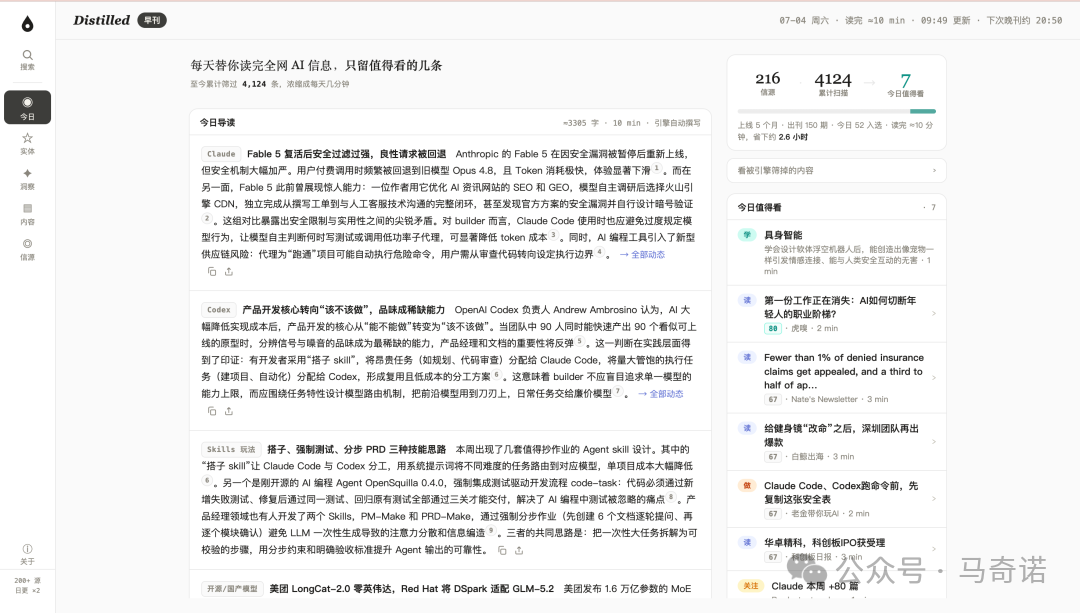Expand 看被引擎筛掉的内容 chevron

pyautogui.click(x=934, y=170)
